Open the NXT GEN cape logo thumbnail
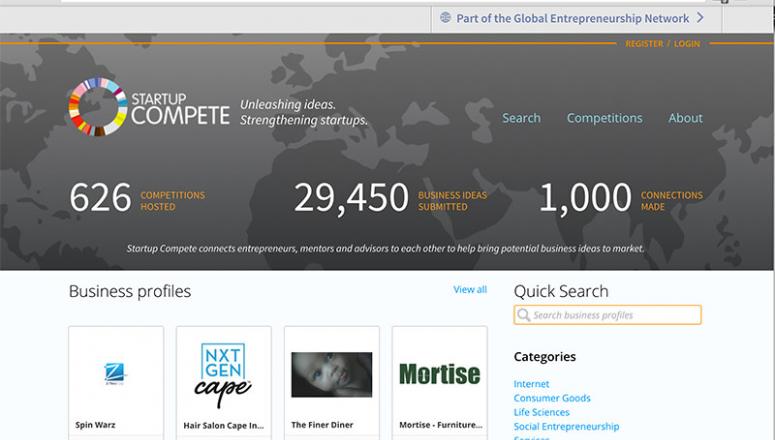 tap(223, 375)
